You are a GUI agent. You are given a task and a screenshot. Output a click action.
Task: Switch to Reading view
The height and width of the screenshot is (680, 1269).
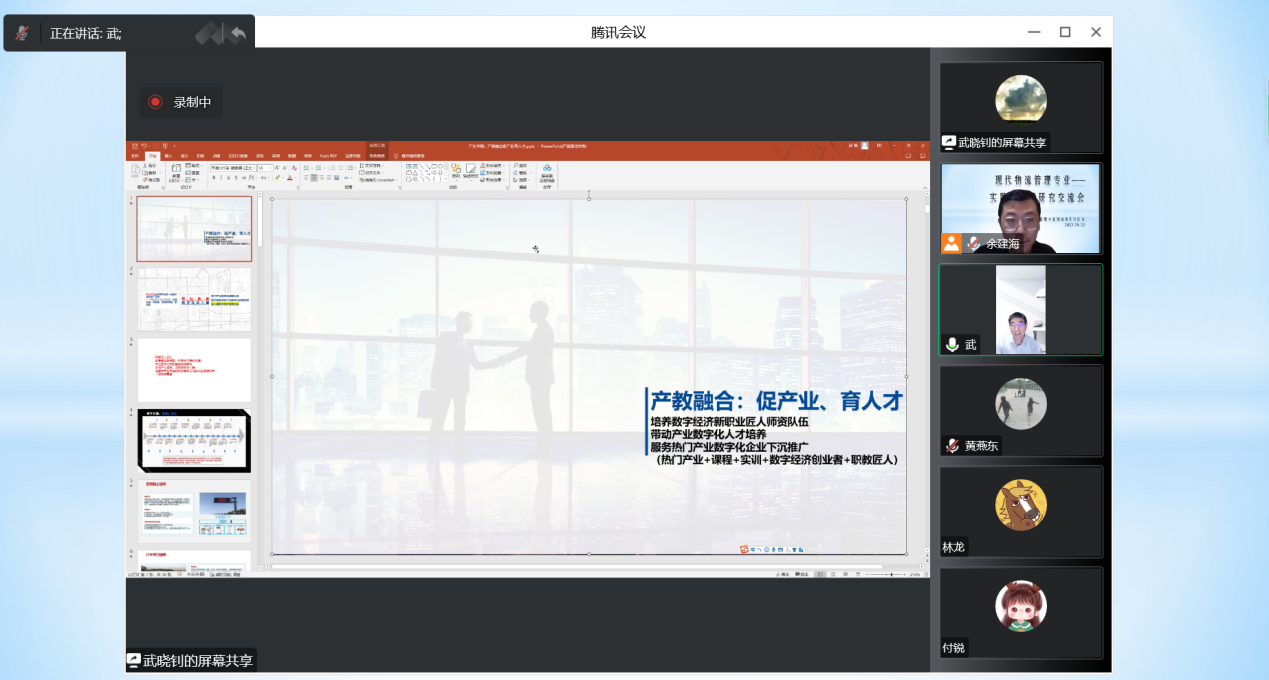845,574
